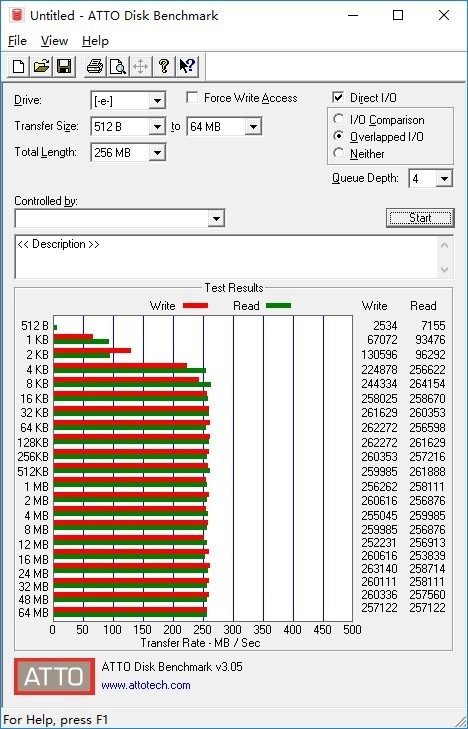The image size is (468, 729).
Task: Open the Drive dropdown
Action: (157, 100)
